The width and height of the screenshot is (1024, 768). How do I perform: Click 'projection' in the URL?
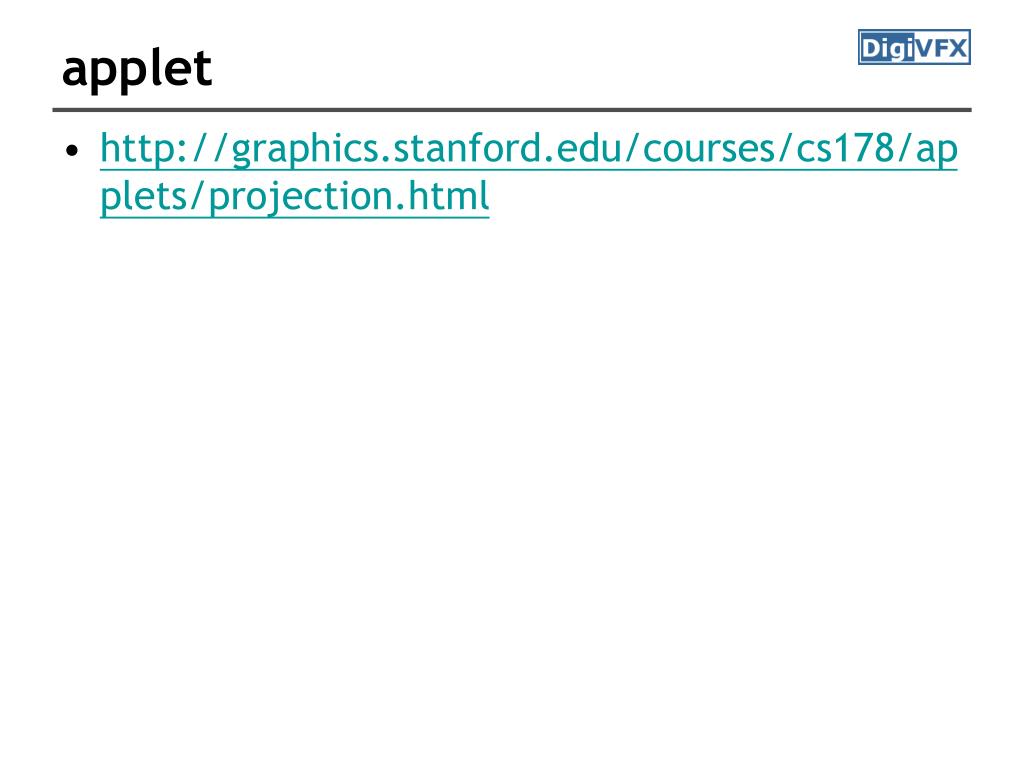(x=300, y=197)
